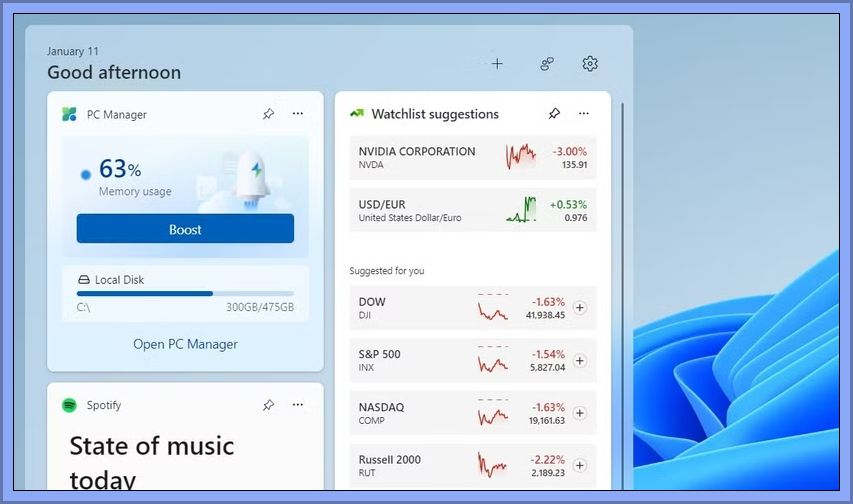Add NASDAQ to the watchlist
Screen dimensions: 853x504
[x=580, y=413]
